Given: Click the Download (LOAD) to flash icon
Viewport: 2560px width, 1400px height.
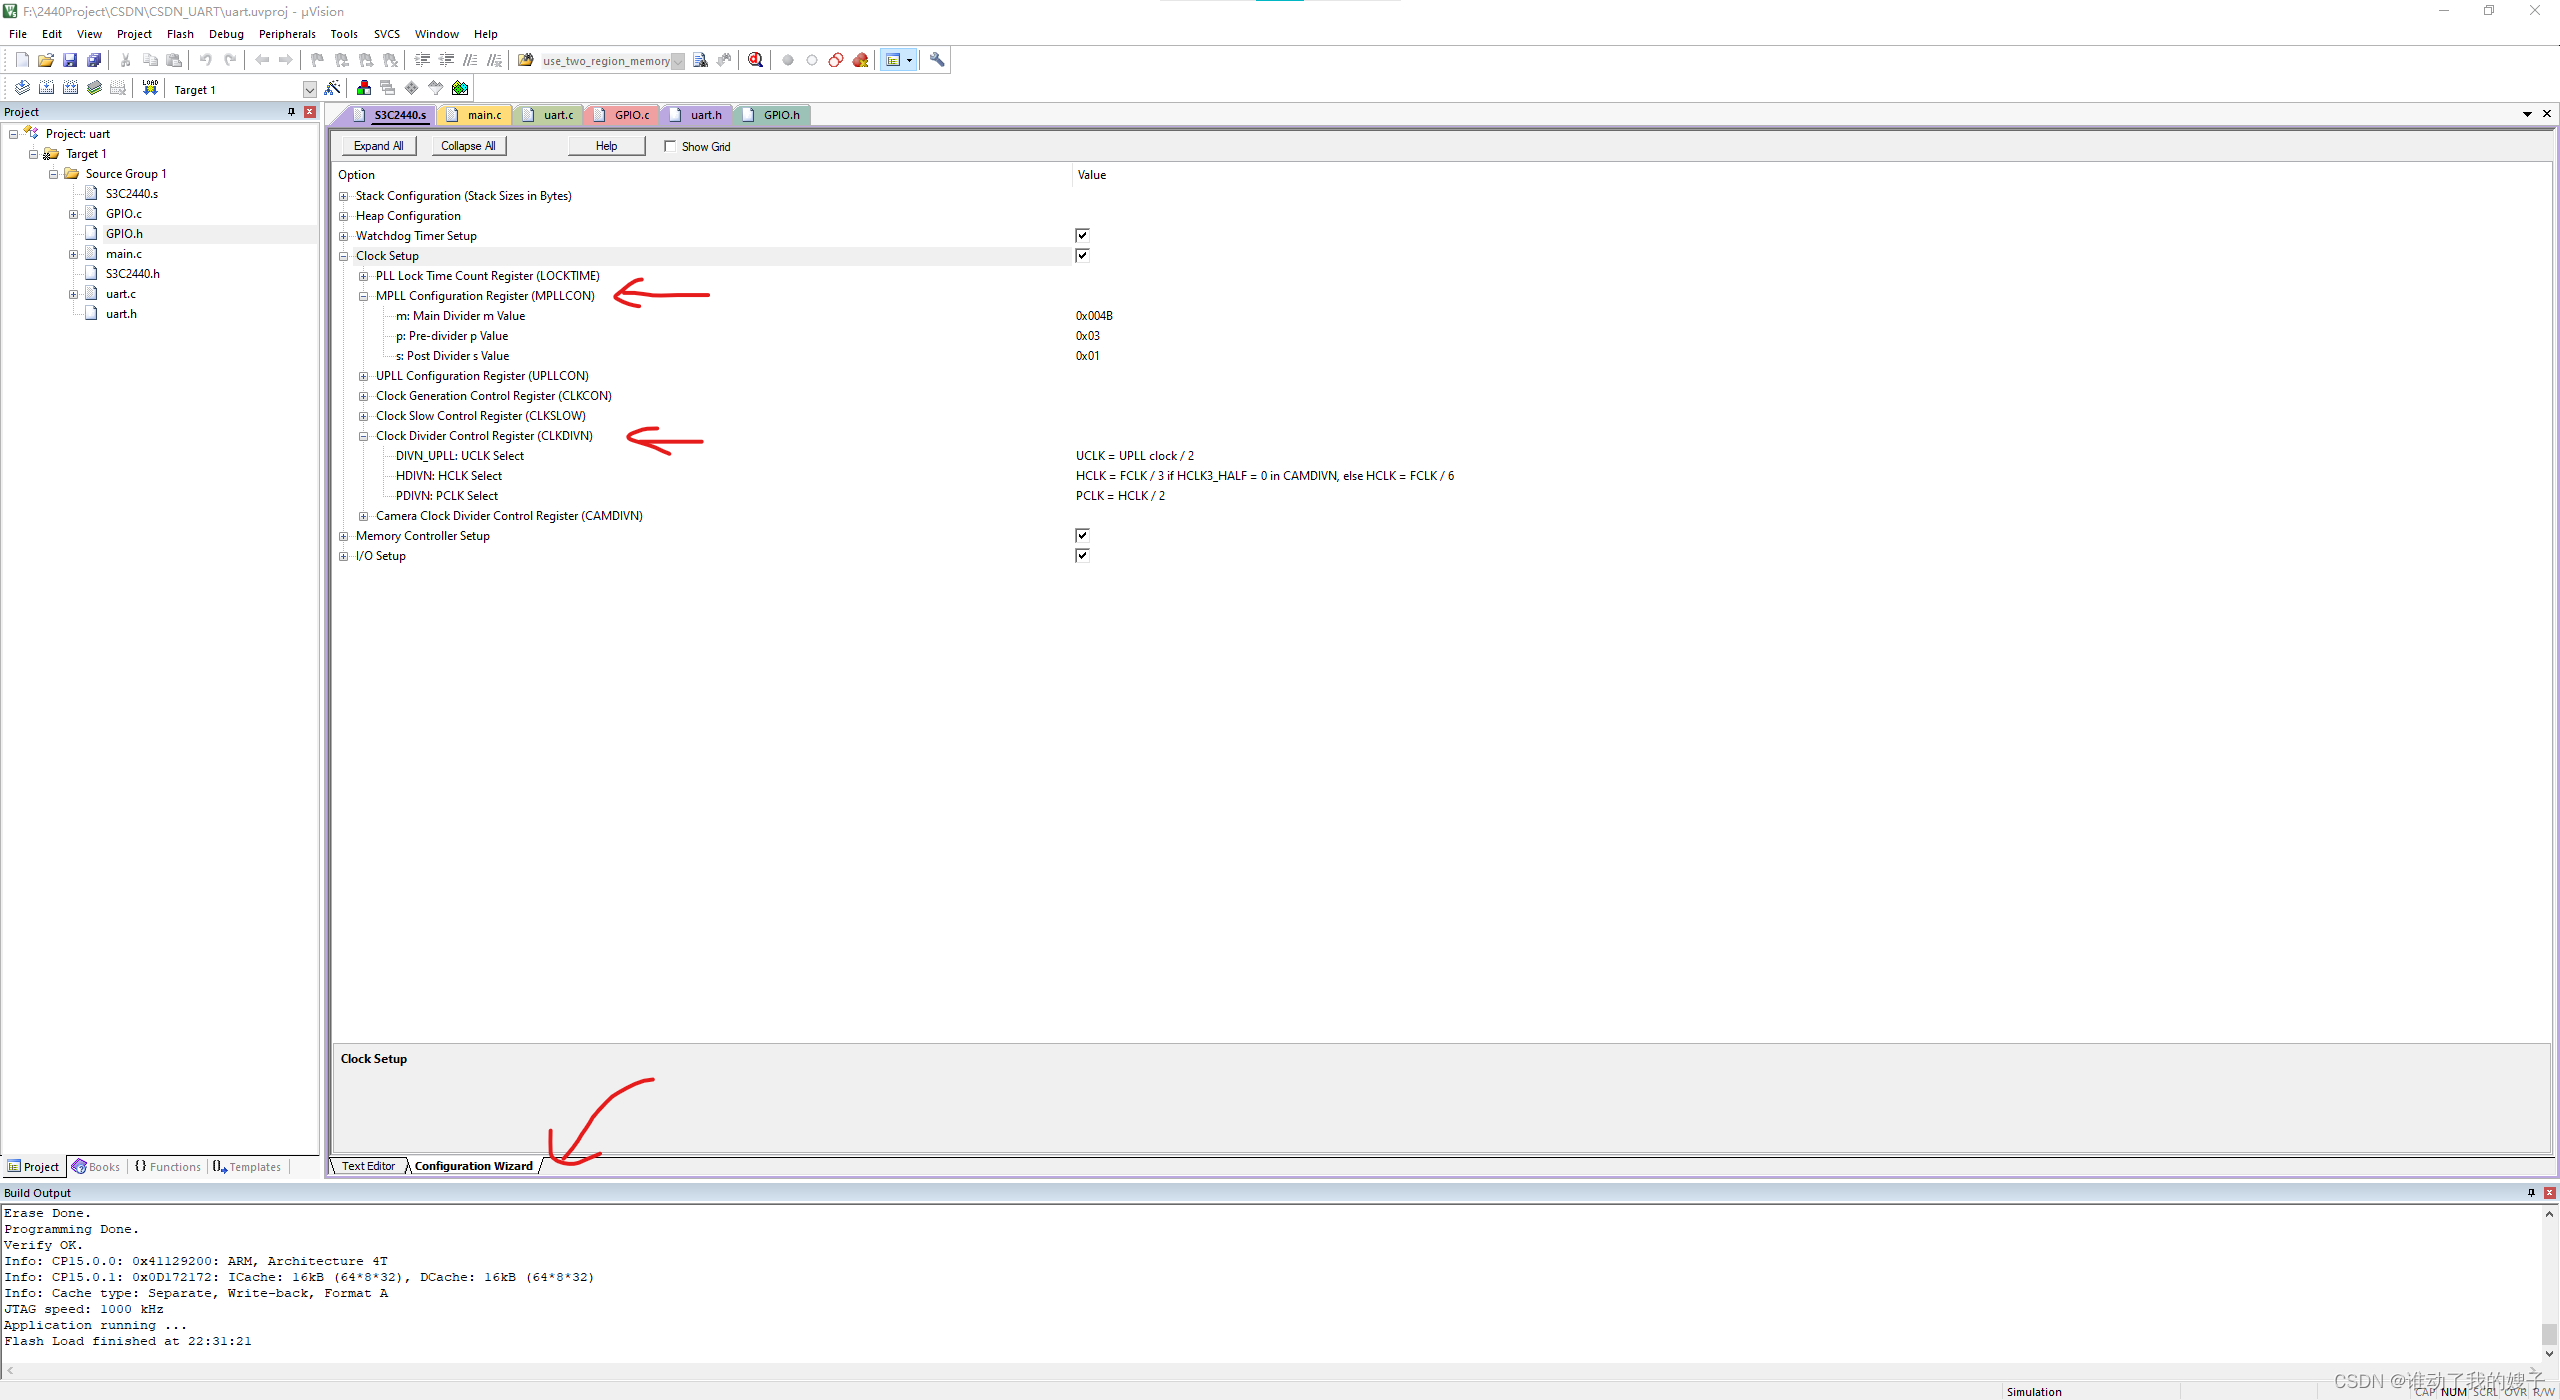Looking at the screenshot, I should (x=150, y=88).
